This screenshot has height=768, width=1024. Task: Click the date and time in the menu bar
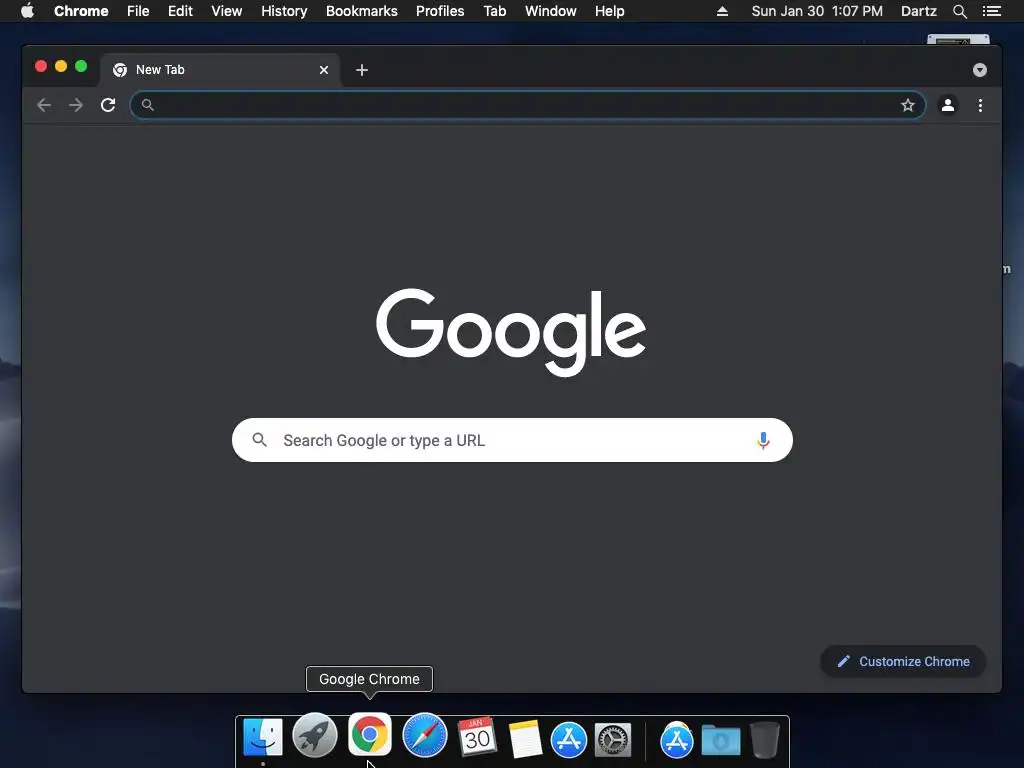coord(817,11)
